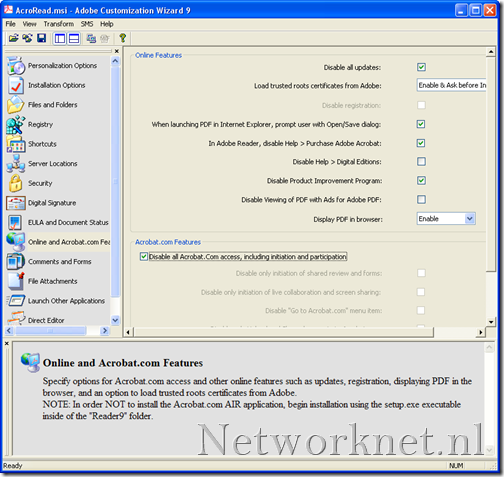
Task: Click Disable initiation of shared review checkbox
Action: click(421, 273)
